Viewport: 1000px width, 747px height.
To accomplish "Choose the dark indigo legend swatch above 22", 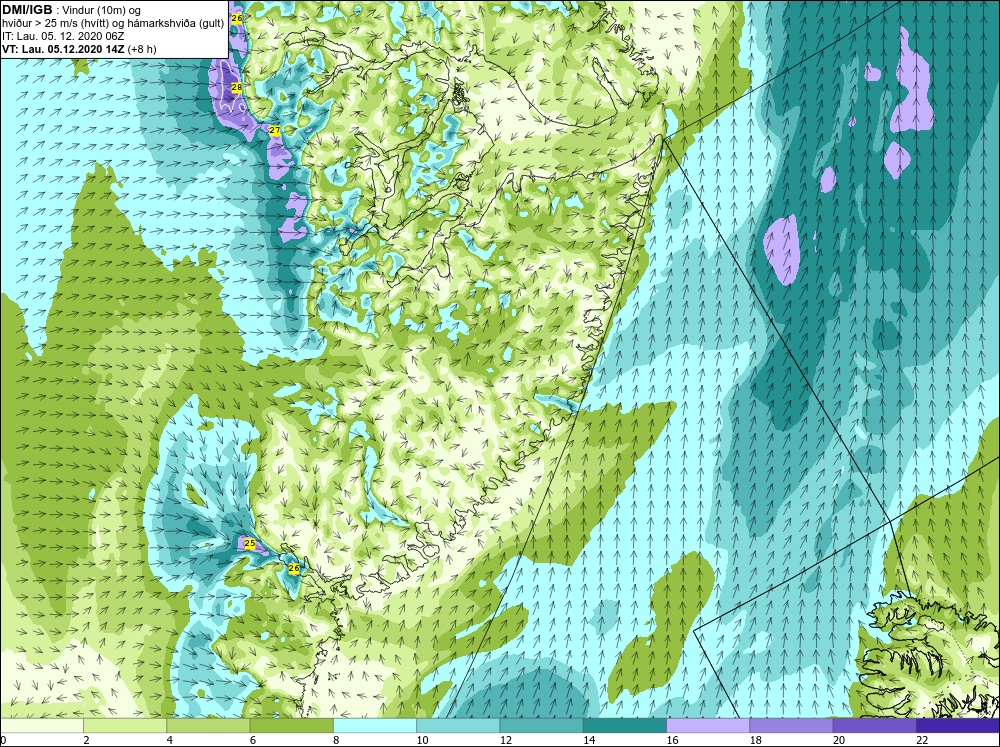I will pos(958,726).
